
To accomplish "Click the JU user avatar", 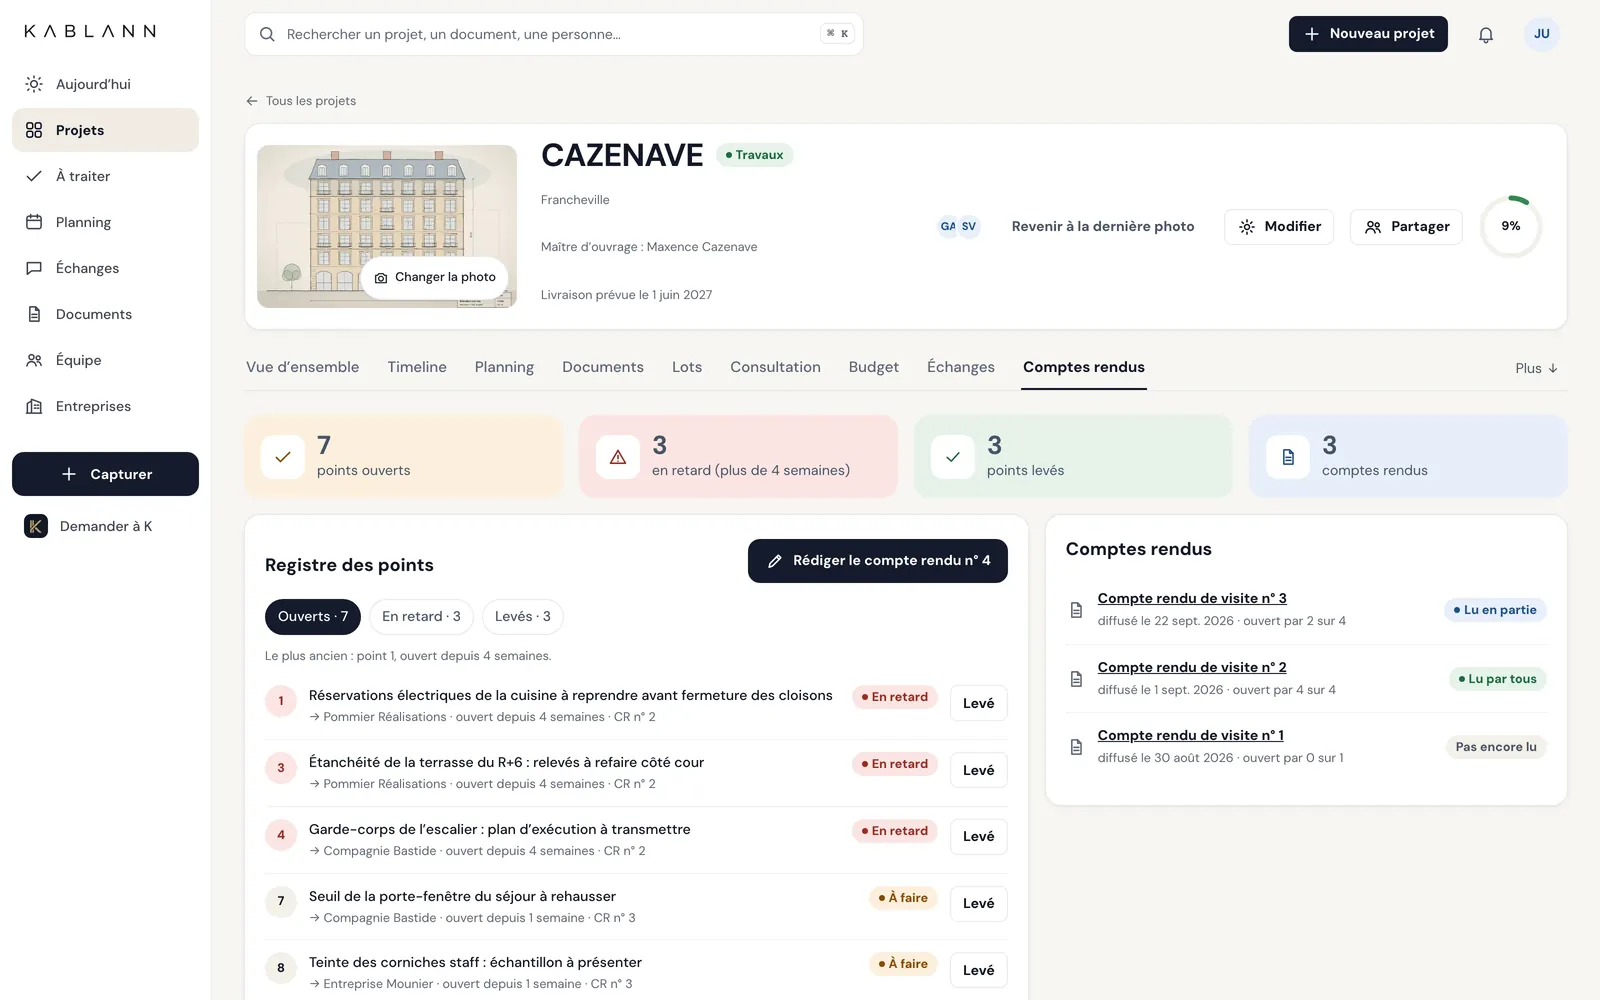I will tap(1541, 34).
